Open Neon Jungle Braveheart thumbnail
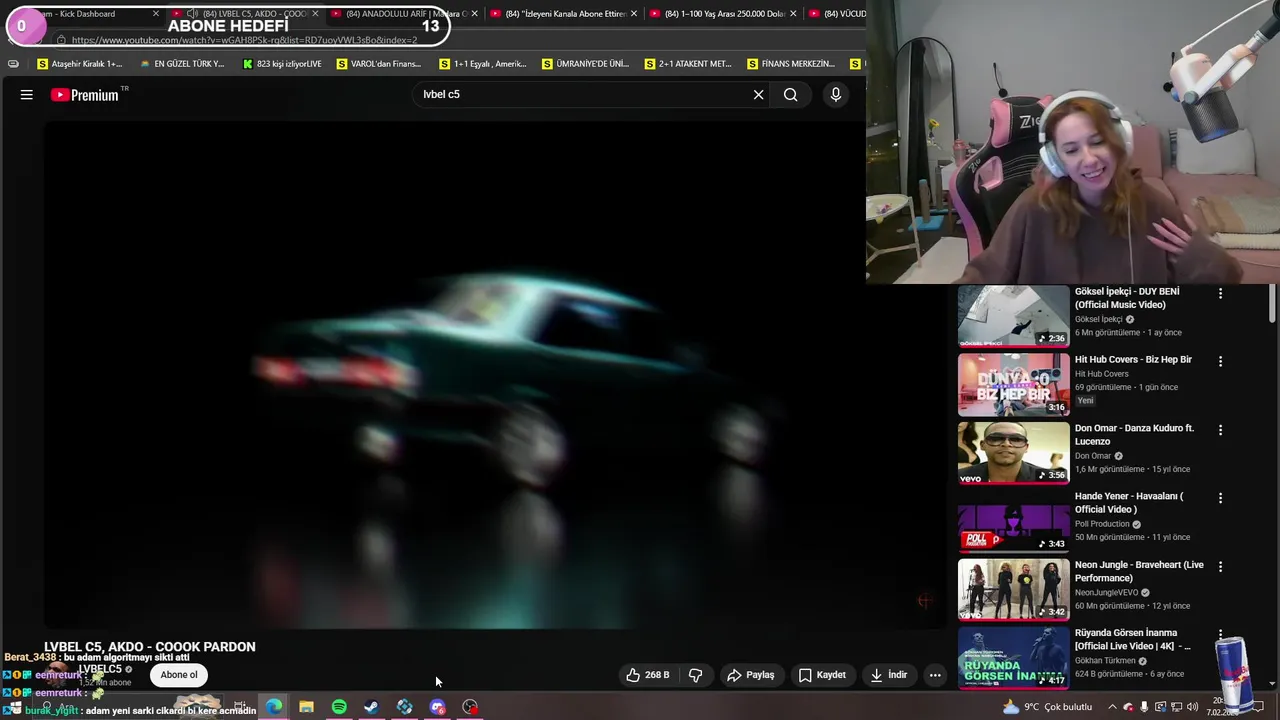 click(x=1014, y=590)
